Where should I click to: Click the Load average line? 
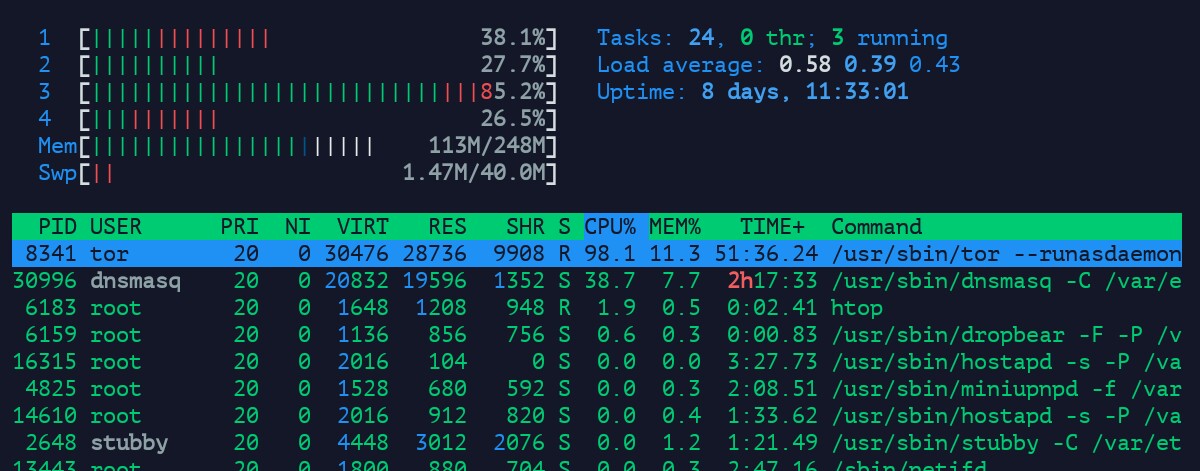tap(779, 66)
